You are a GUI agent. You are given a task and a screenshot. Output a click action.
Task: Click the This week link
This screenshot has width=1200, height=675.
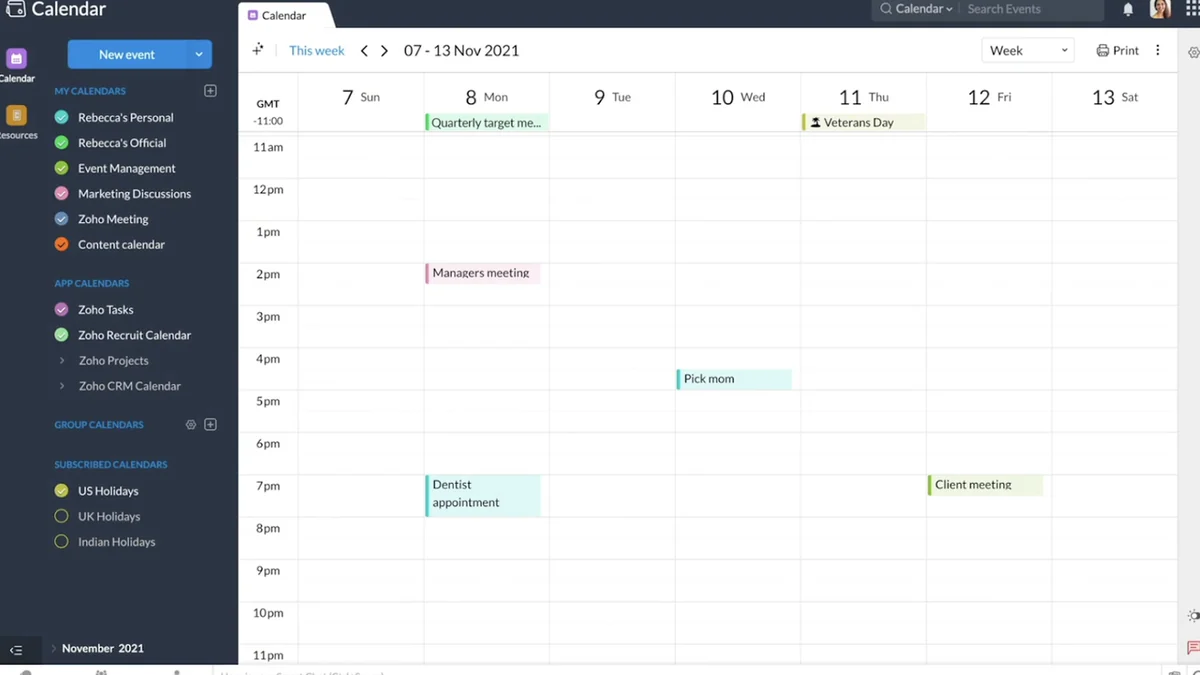(317, 51)
